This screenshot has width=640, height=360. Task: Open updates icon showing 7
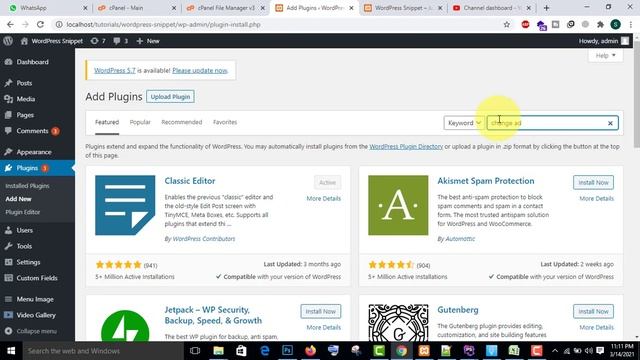[98, 41]
